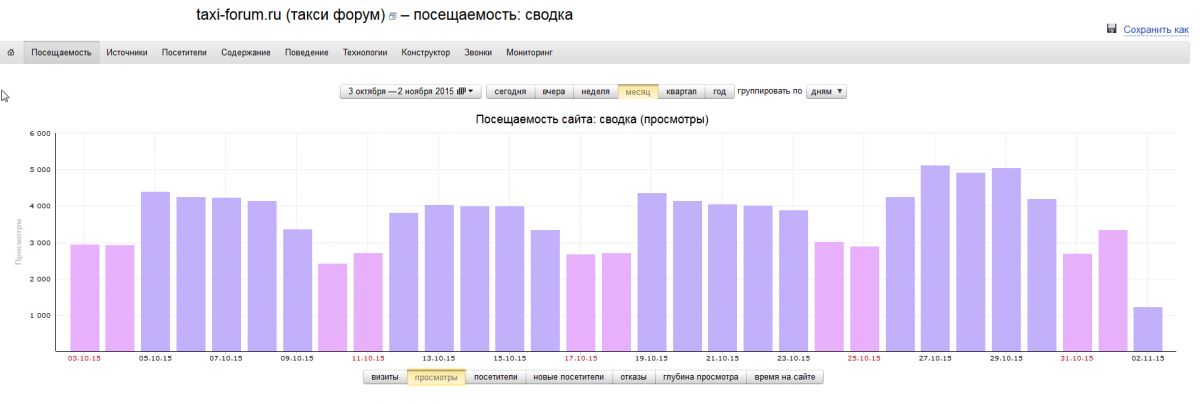Click the y-axis value 2 000
This screenshot has height=404, width=1200.
tap(40, 279)
